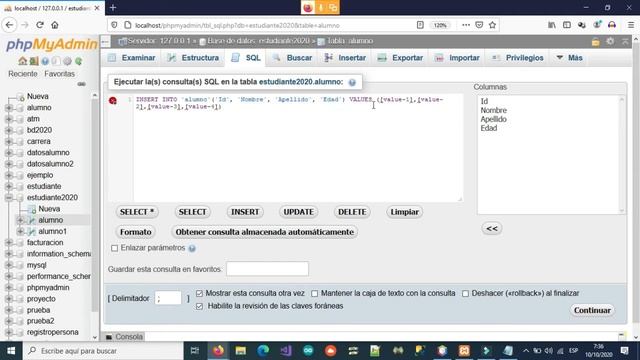Click the page settings gear icon in the top bar
Image resolution: width=640 pixels, height=360 pixels.
[x=610, y=41]
